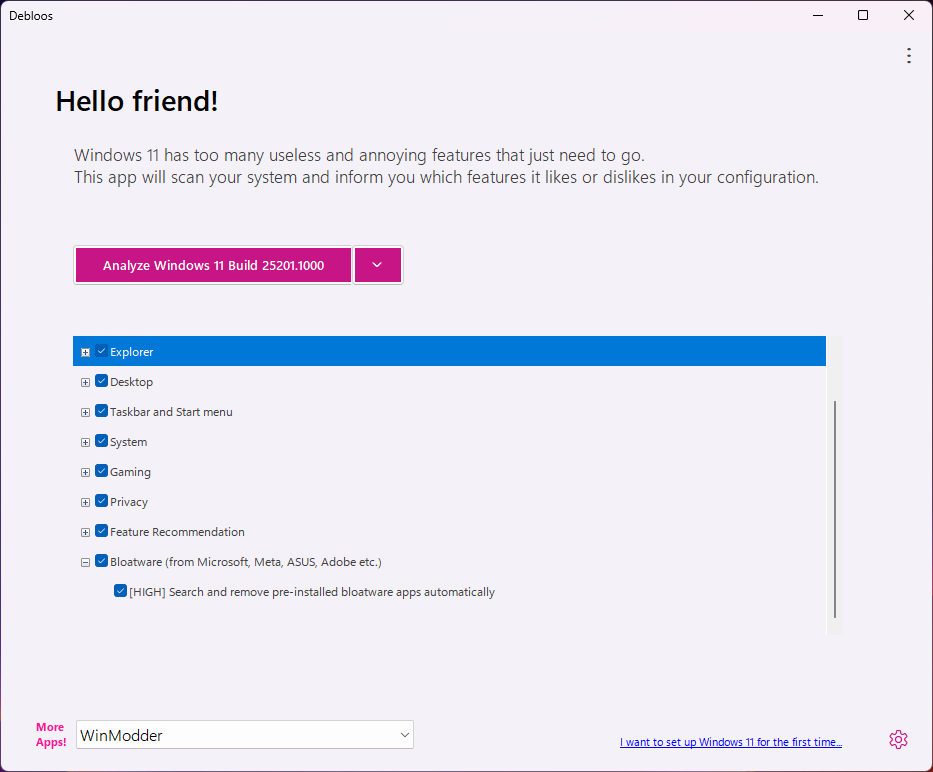Select the System tree item

tap(128, 442)
